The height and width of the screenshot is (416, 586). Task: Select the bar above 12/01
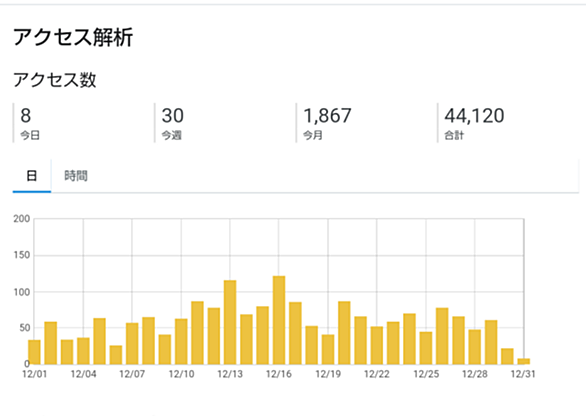(x=34, y=352)
